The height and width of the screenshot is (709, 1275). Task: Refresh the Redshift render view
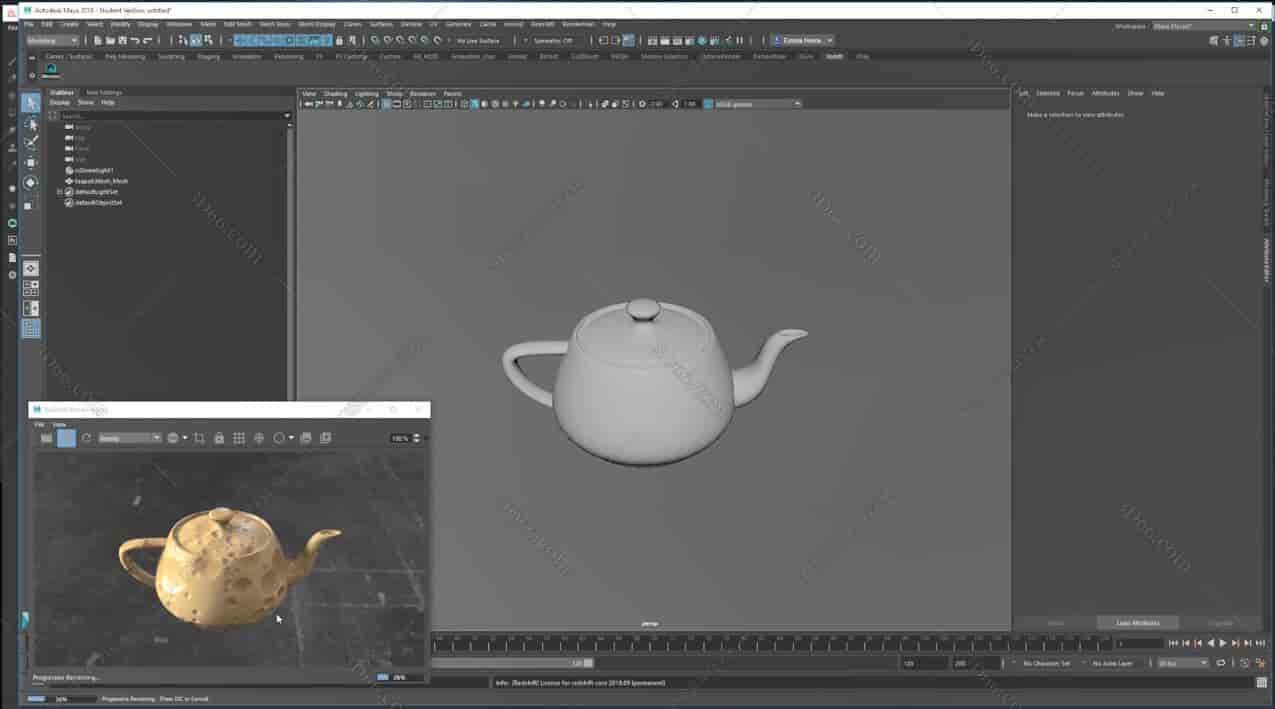point(86,438)
